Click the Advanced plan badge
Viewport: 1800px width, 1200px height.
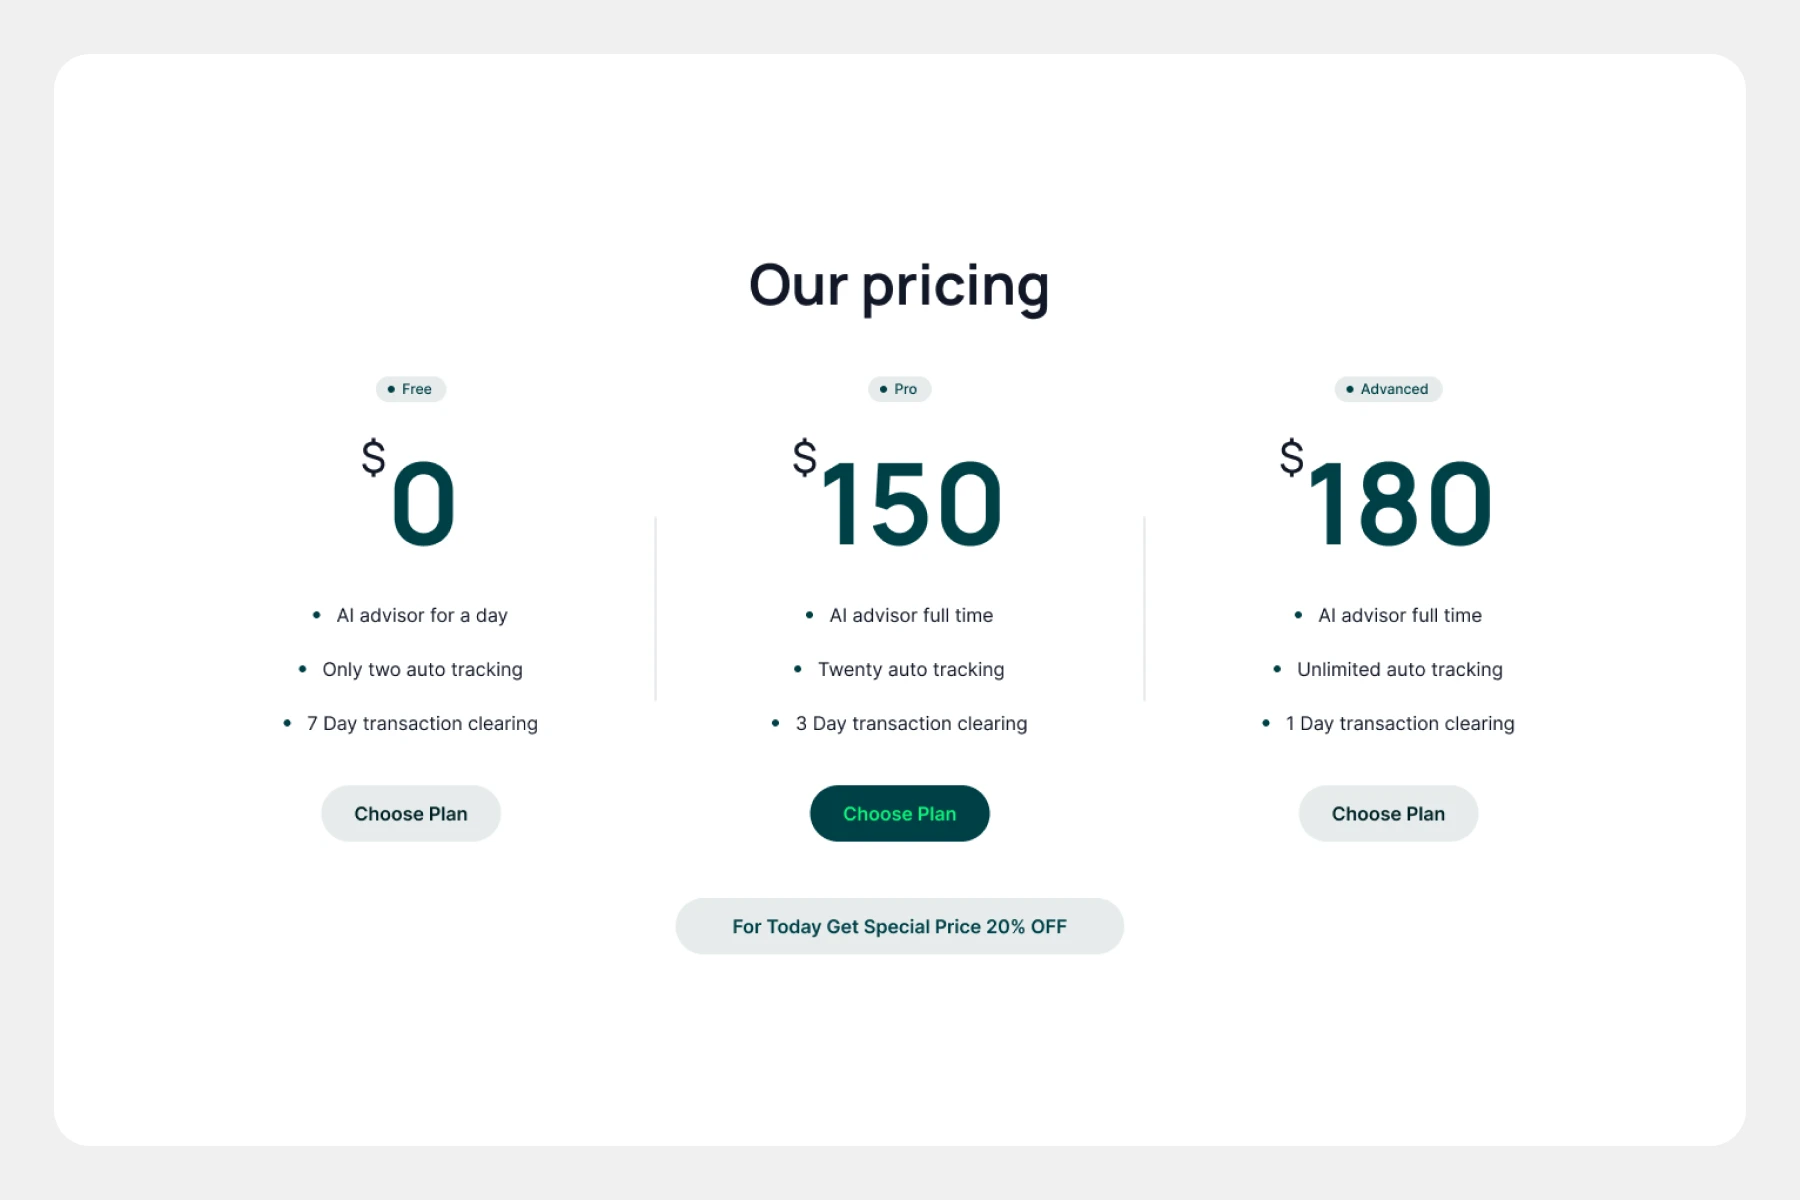coord(1388,389)
